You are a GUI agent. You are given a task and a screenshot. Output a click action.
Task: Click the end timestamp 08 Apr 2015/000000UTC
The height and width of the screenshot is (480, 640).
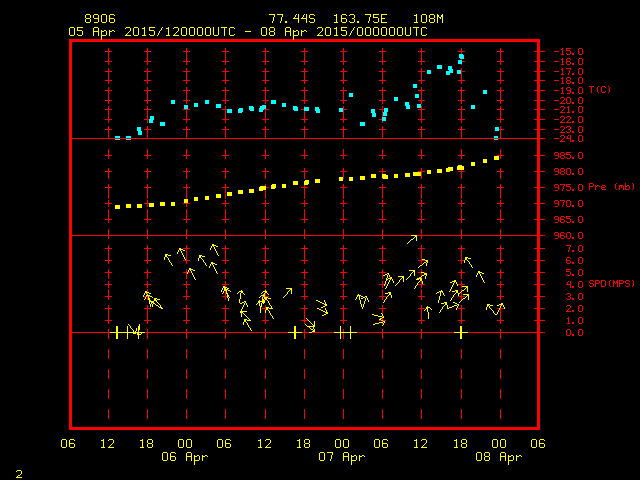coord(344,32)
